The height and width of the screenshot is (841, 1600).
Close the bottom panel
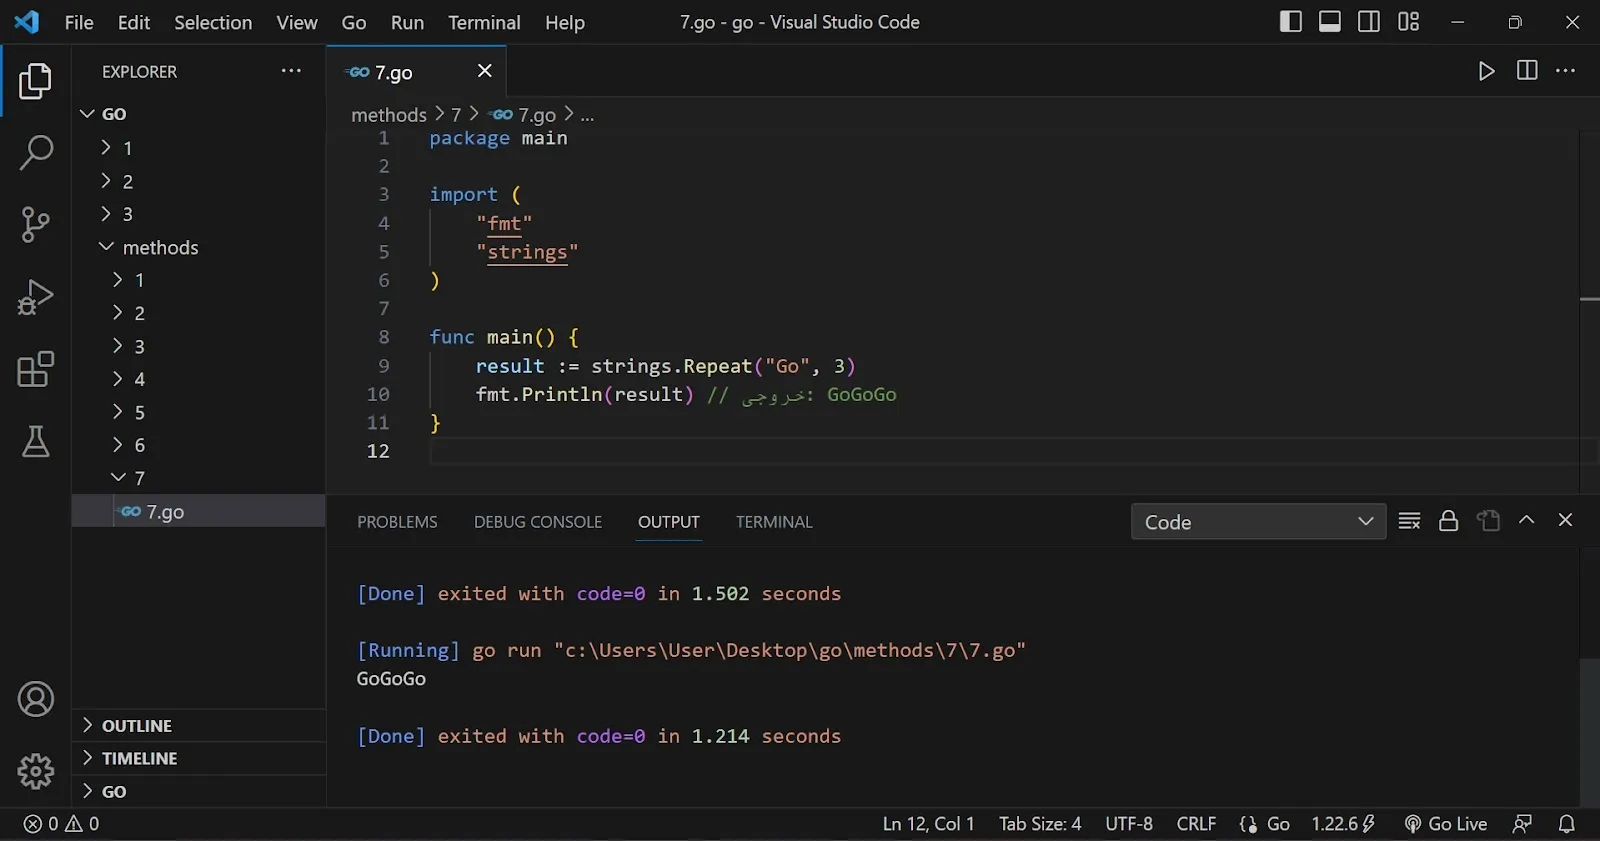pos(1566,520)
